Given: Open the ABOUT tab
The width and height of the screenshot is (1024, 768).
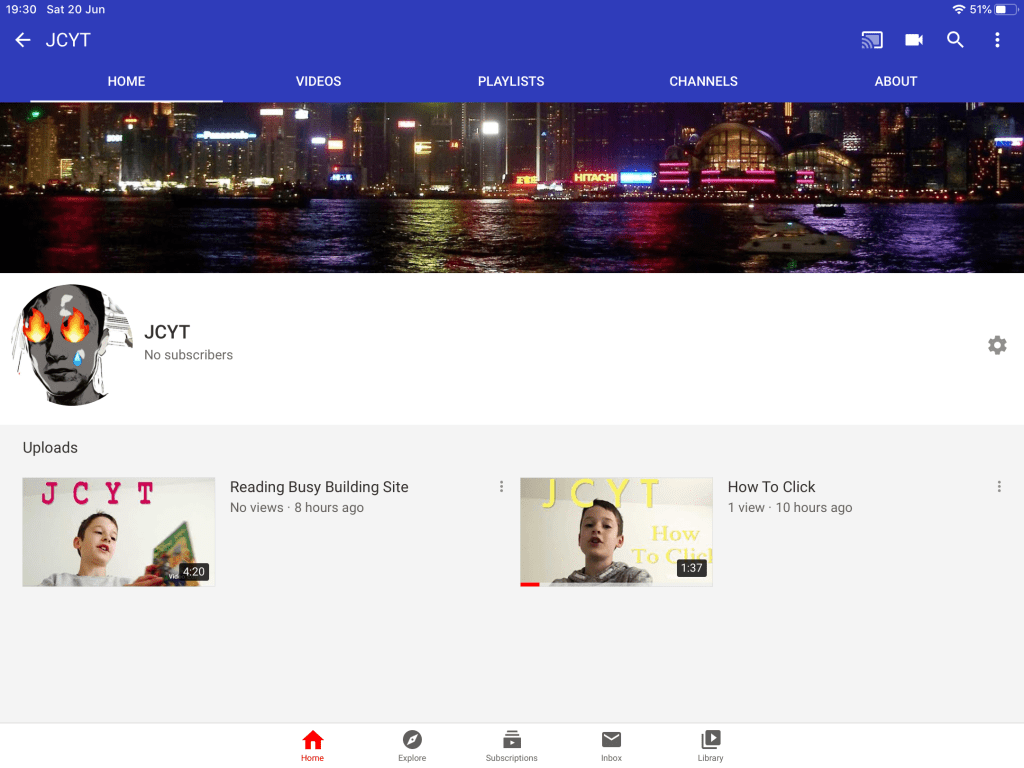Looking at the screenshot, I should [x=895, y=81].
